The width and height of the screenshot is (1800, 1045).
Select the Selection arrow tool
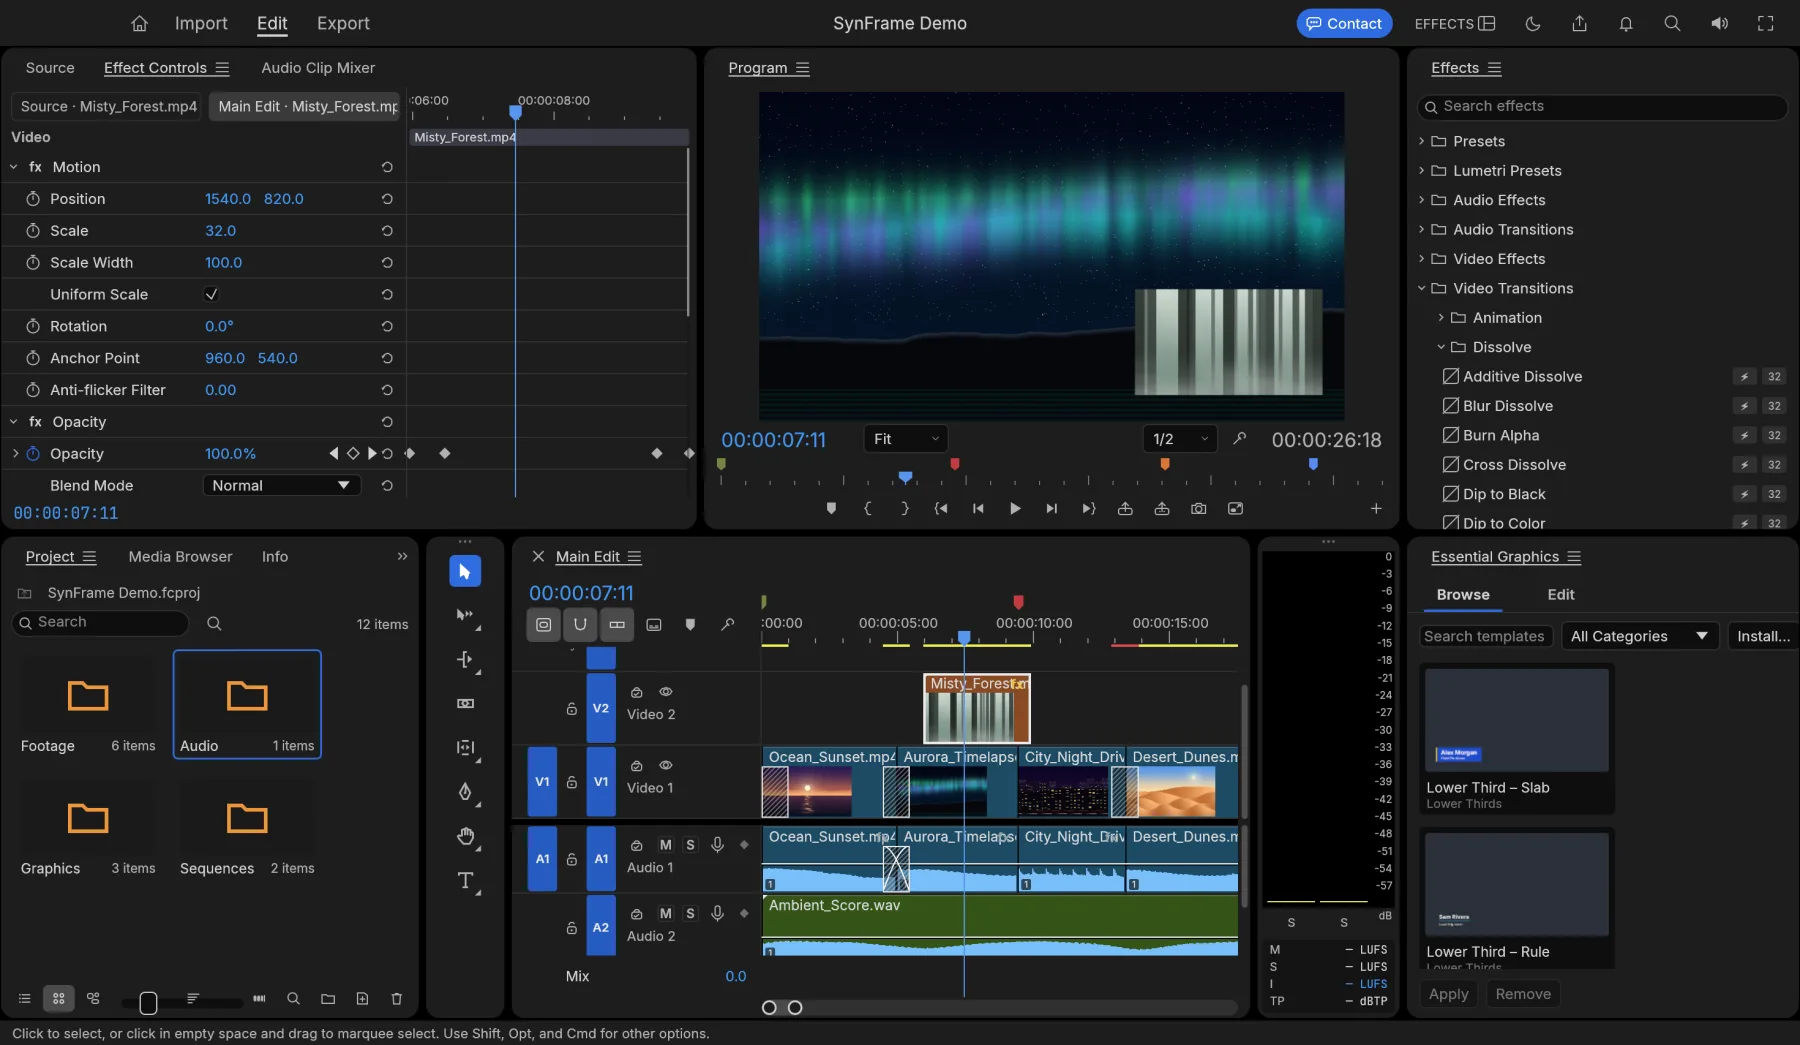(465, 571)
